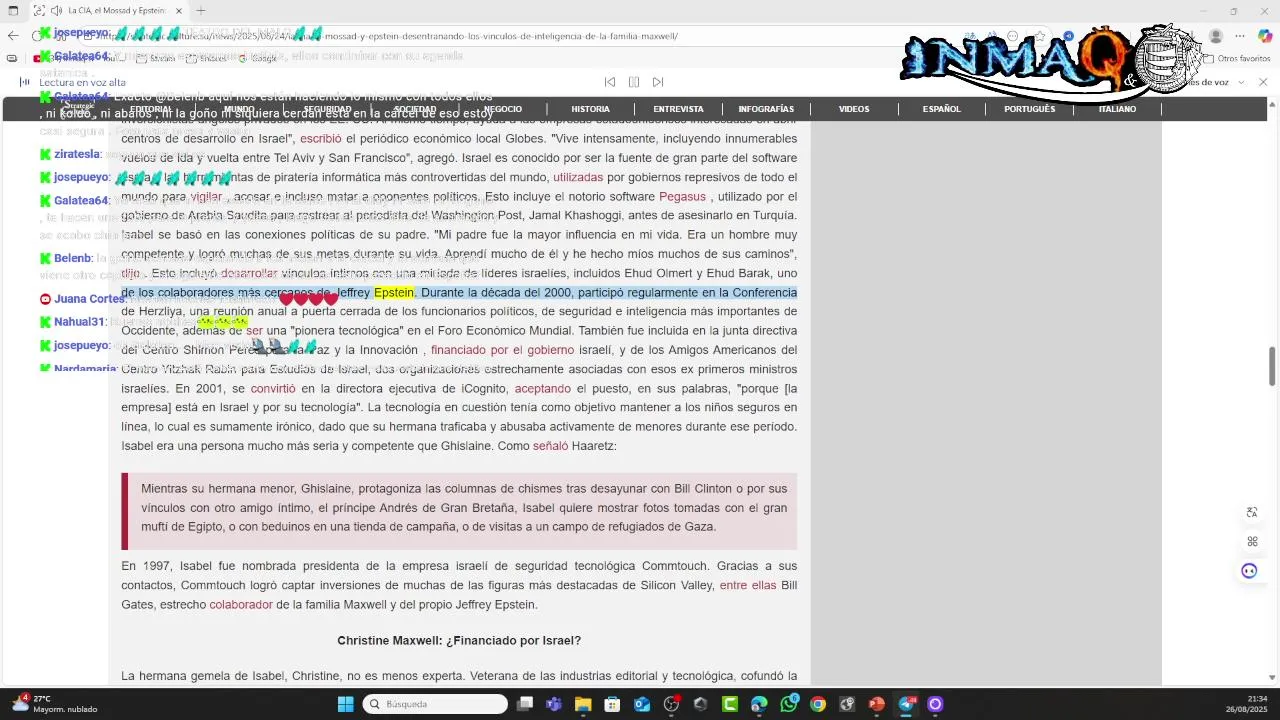Open the 'colaborador' hyperlink
The height and width of the screenshot is (720, 1280).
tap(241, 605)
